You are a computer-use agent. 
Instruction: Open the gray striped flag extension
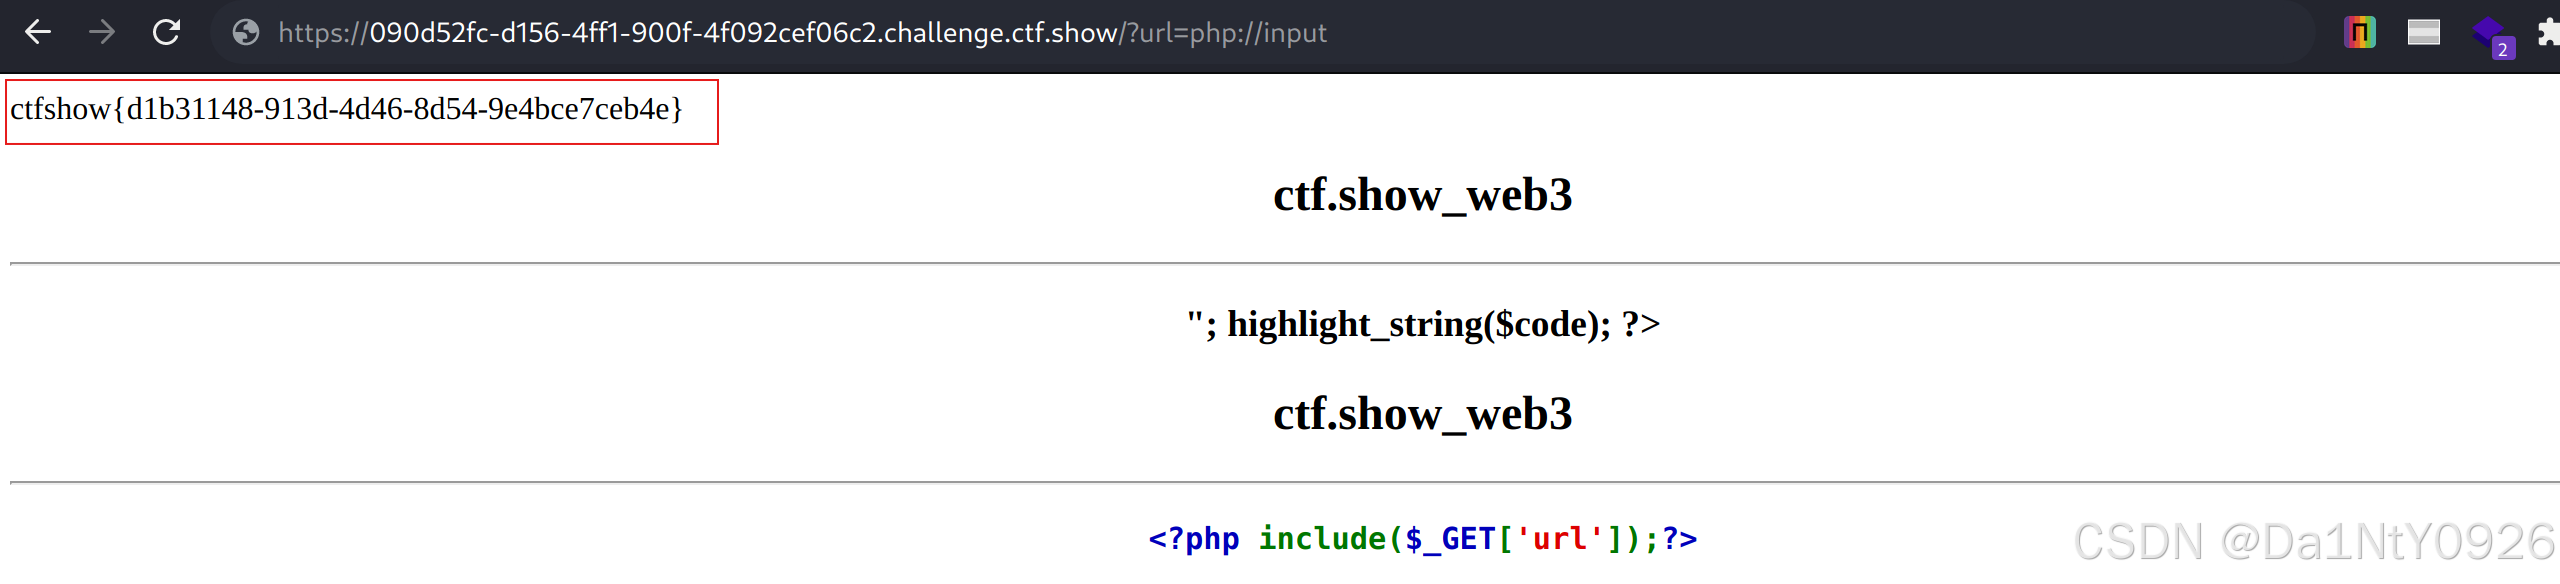pyautogui.click(x=2424, y=33)
